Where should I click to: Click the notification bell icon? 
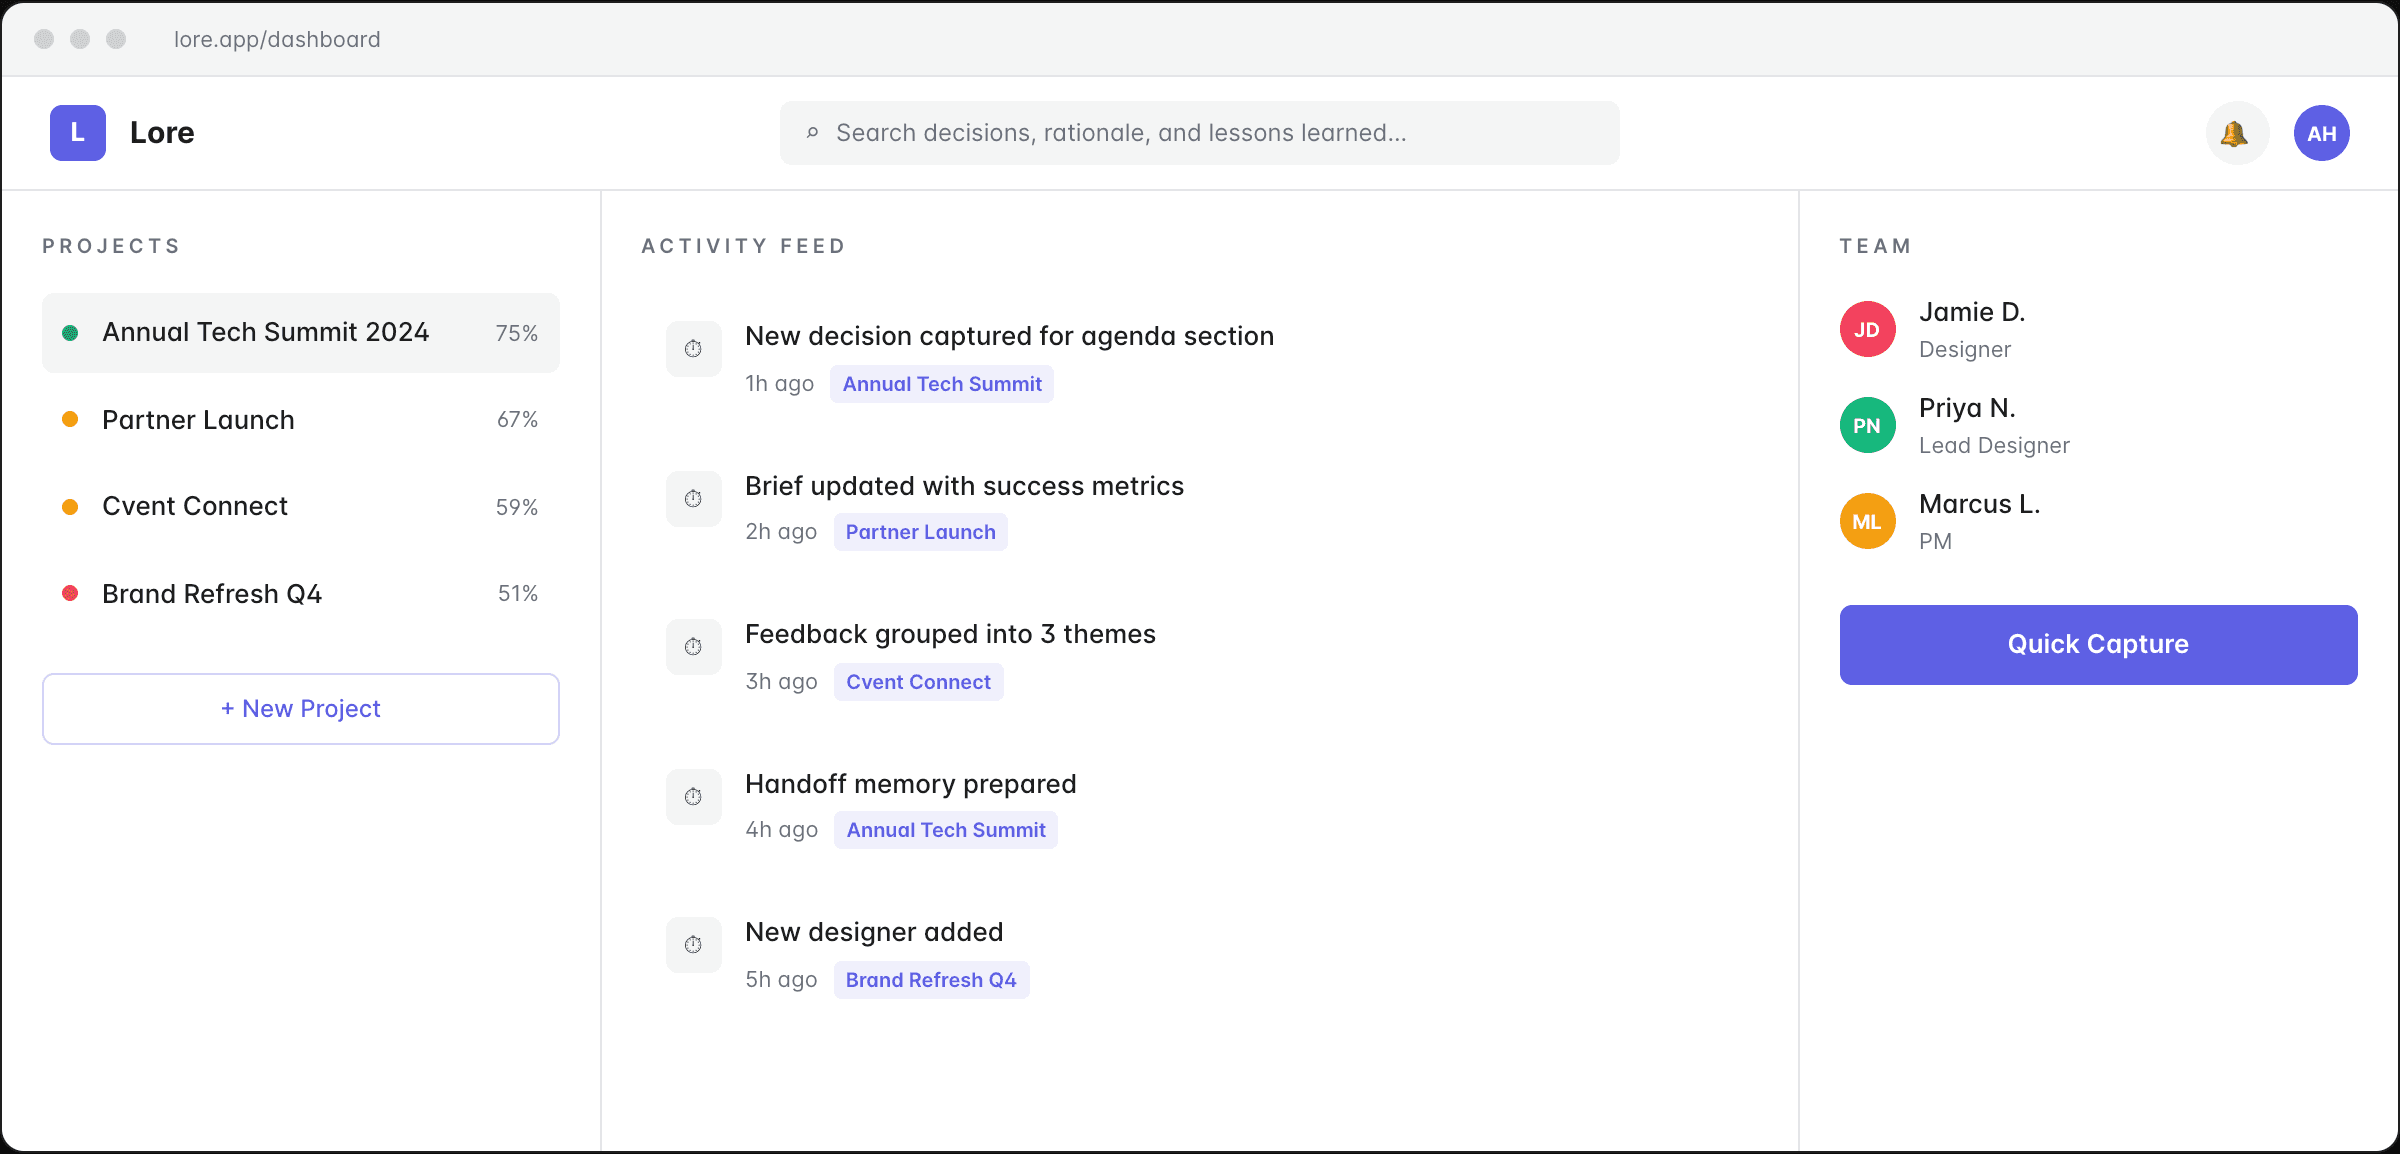(x=2236, y=133)
